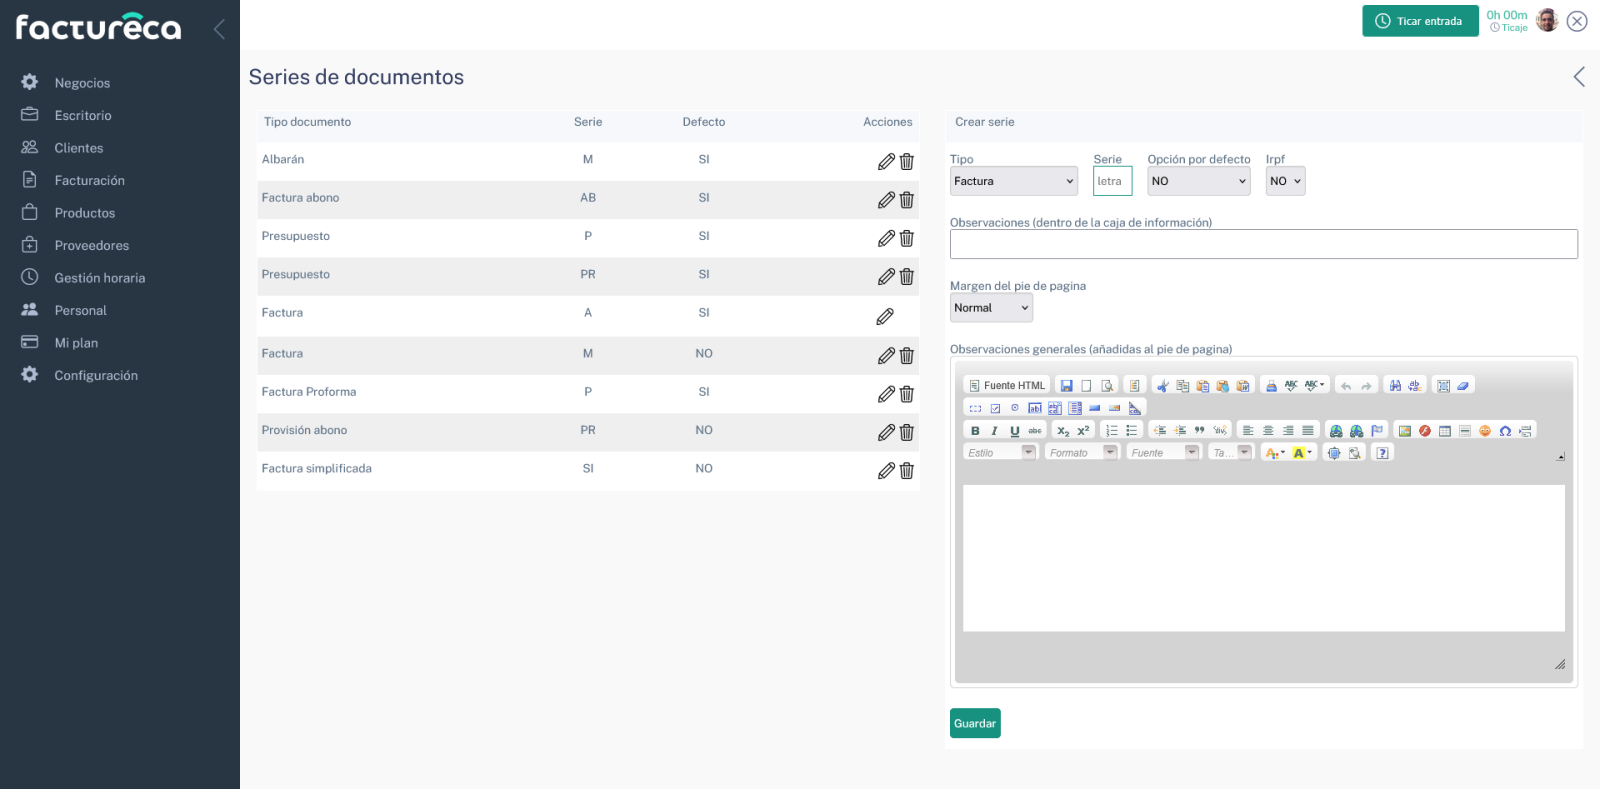Open the Irpf dropdown
This screenshot has height=789, width=1600.
(1285, 181)
